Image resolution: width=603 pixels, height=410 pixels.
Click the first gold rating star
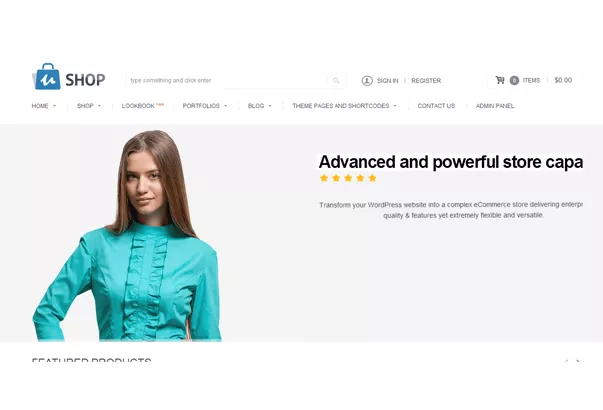point(324,178)
